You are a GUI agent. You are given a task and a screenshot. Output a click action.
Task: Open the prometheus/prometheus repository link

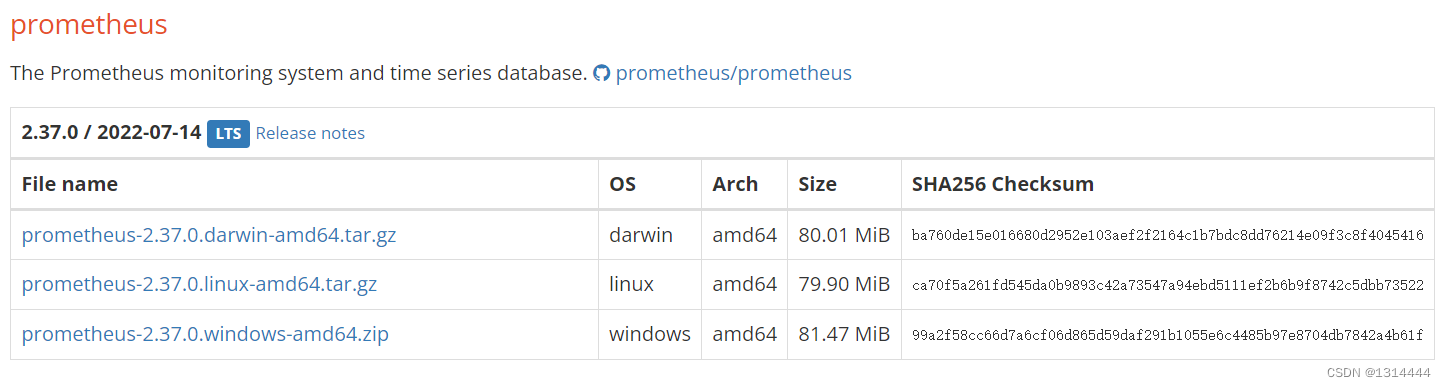point(734,73)
